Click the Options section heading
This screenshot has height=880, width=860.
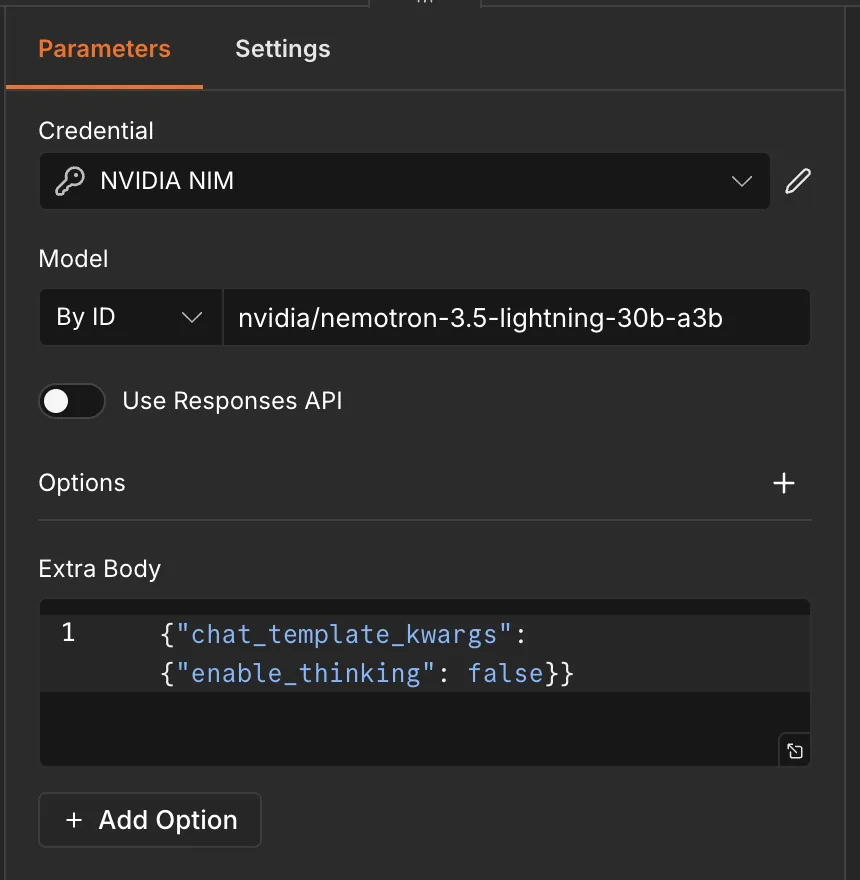click(x=82, y=483)
